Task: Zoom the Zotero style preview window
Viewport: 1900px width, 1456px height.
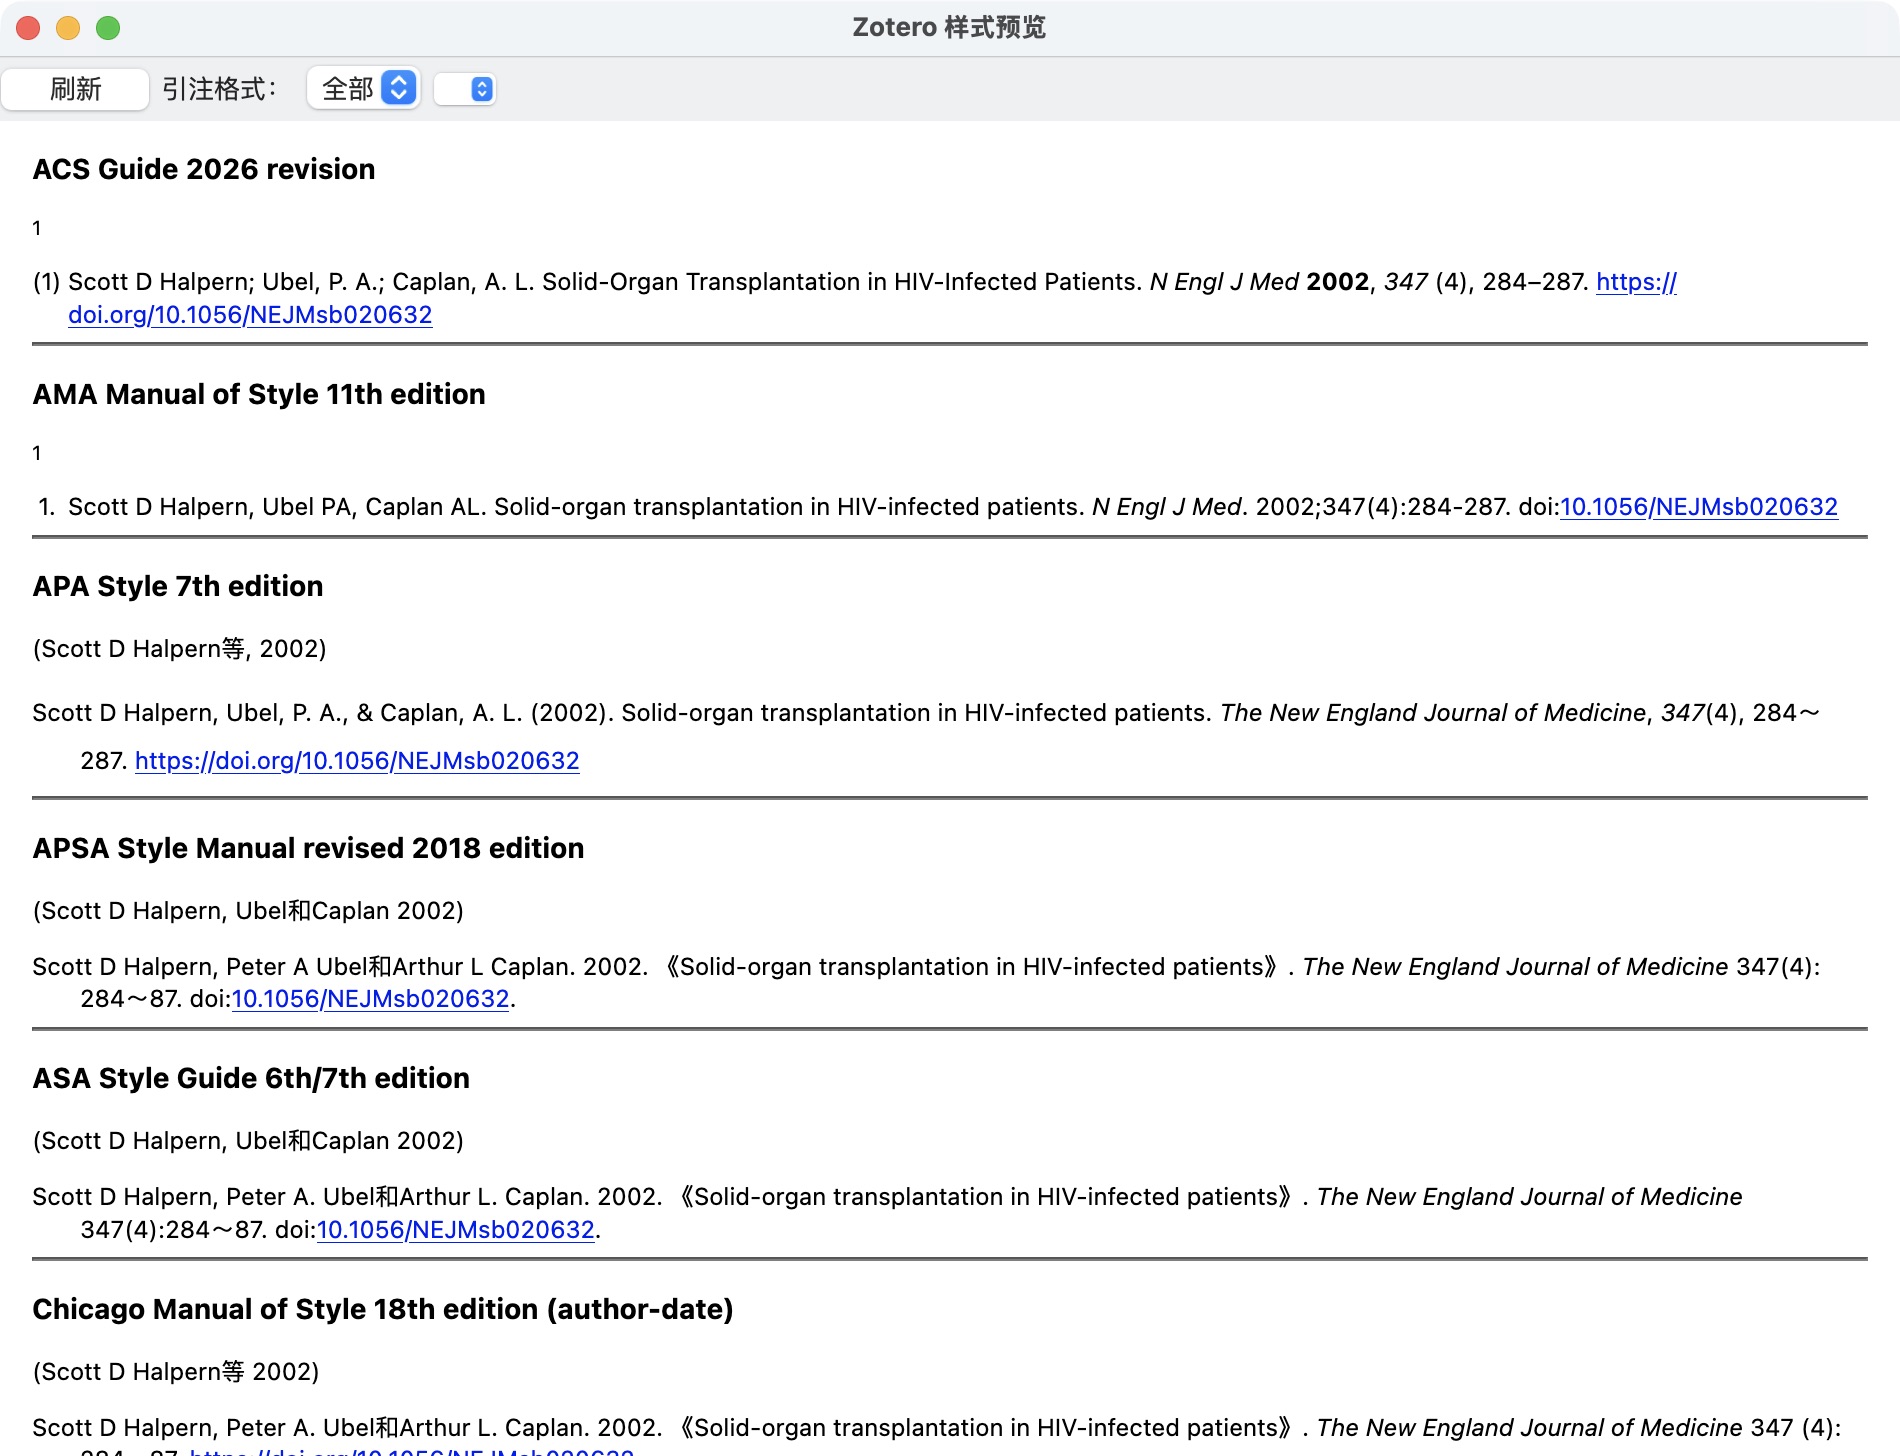Action: coord(108,28)
